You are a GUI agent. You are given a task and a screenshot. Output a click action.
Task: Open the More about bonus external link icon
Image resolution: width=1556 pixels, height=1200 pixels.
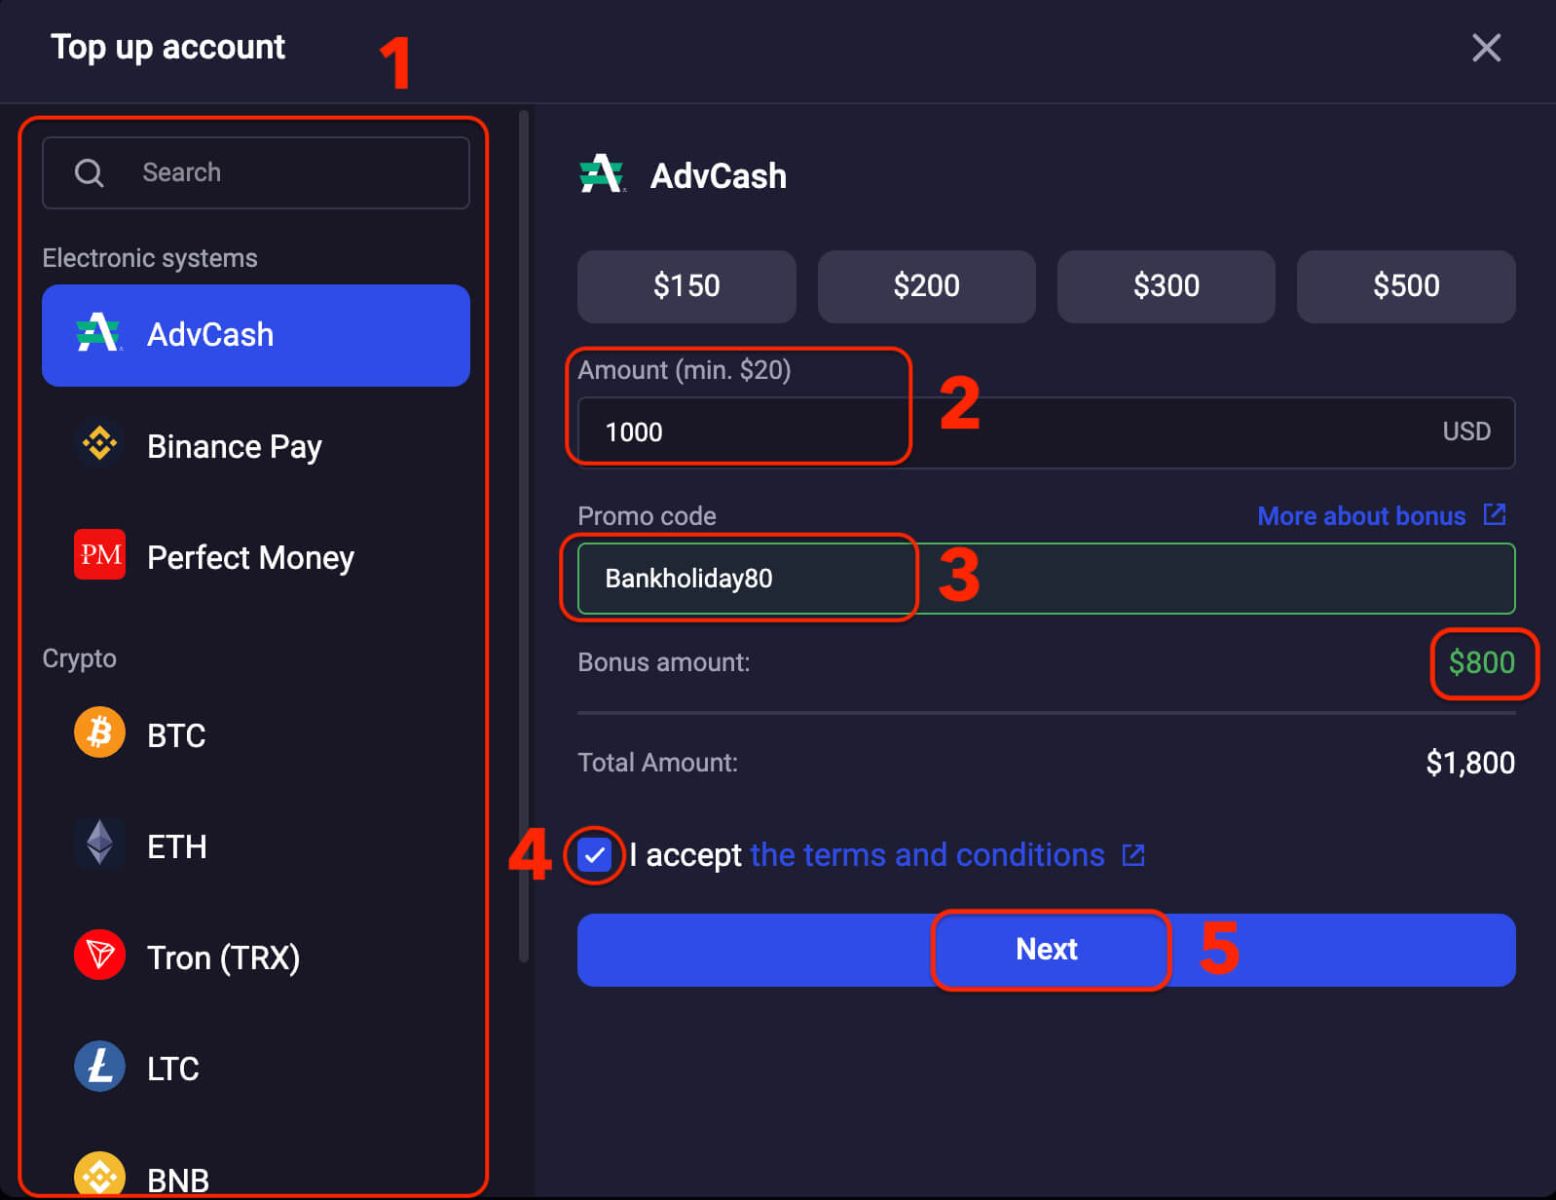[x=1495, y=514]
